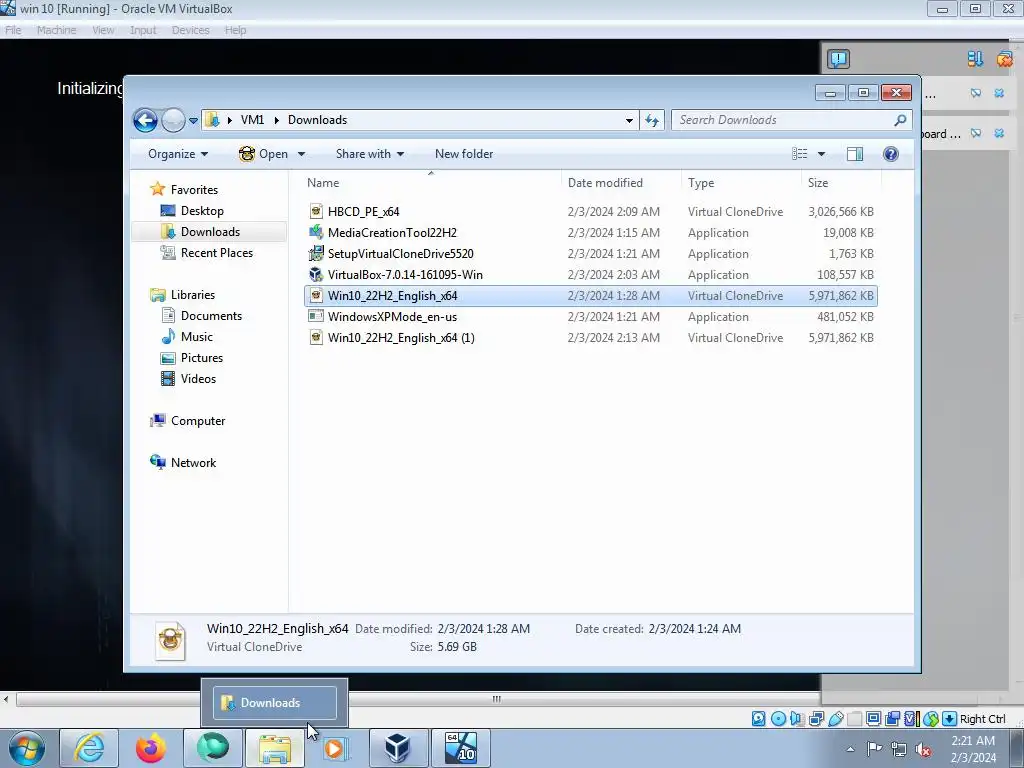Viewport: 1024px width, 768px height.
Task: Click the recording indicator in VirtualBox status bar
Action: (x=892, y=719)
